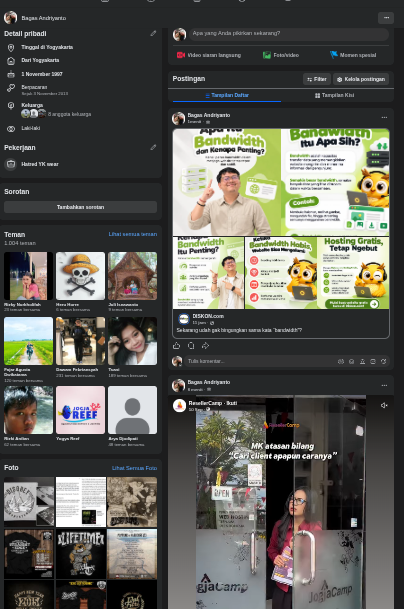Screen dimensions: 404x609
Task: Switch to Tampilan Kisi tab
Action: click(334, 95)
